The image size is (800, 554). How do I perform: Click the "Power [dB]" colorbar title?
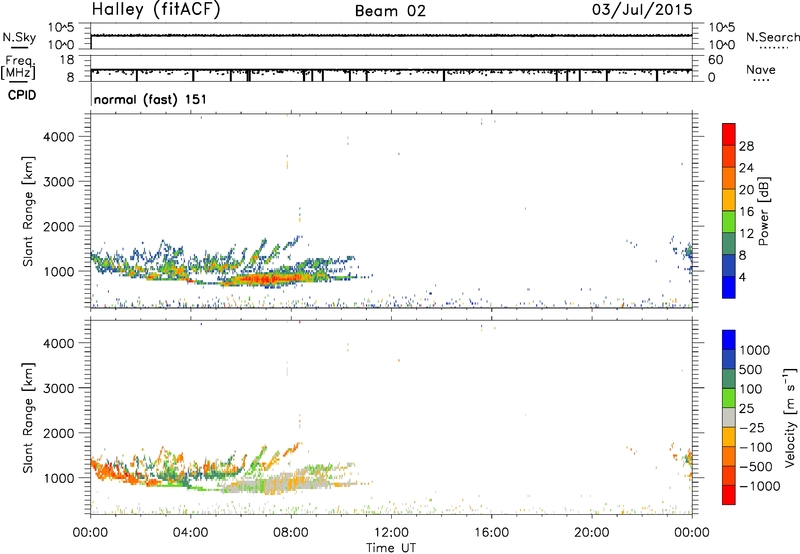click(x=763, y=211)
